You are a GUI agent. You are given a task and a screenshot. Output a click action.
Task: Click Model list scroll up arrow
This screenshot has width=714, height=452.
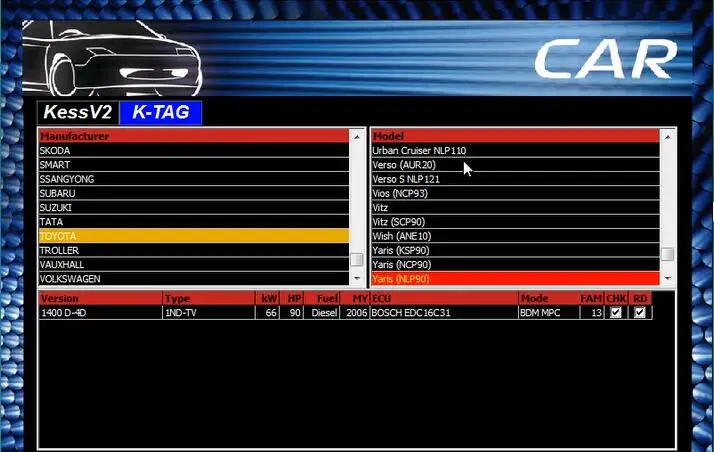(x=668, y=137)
